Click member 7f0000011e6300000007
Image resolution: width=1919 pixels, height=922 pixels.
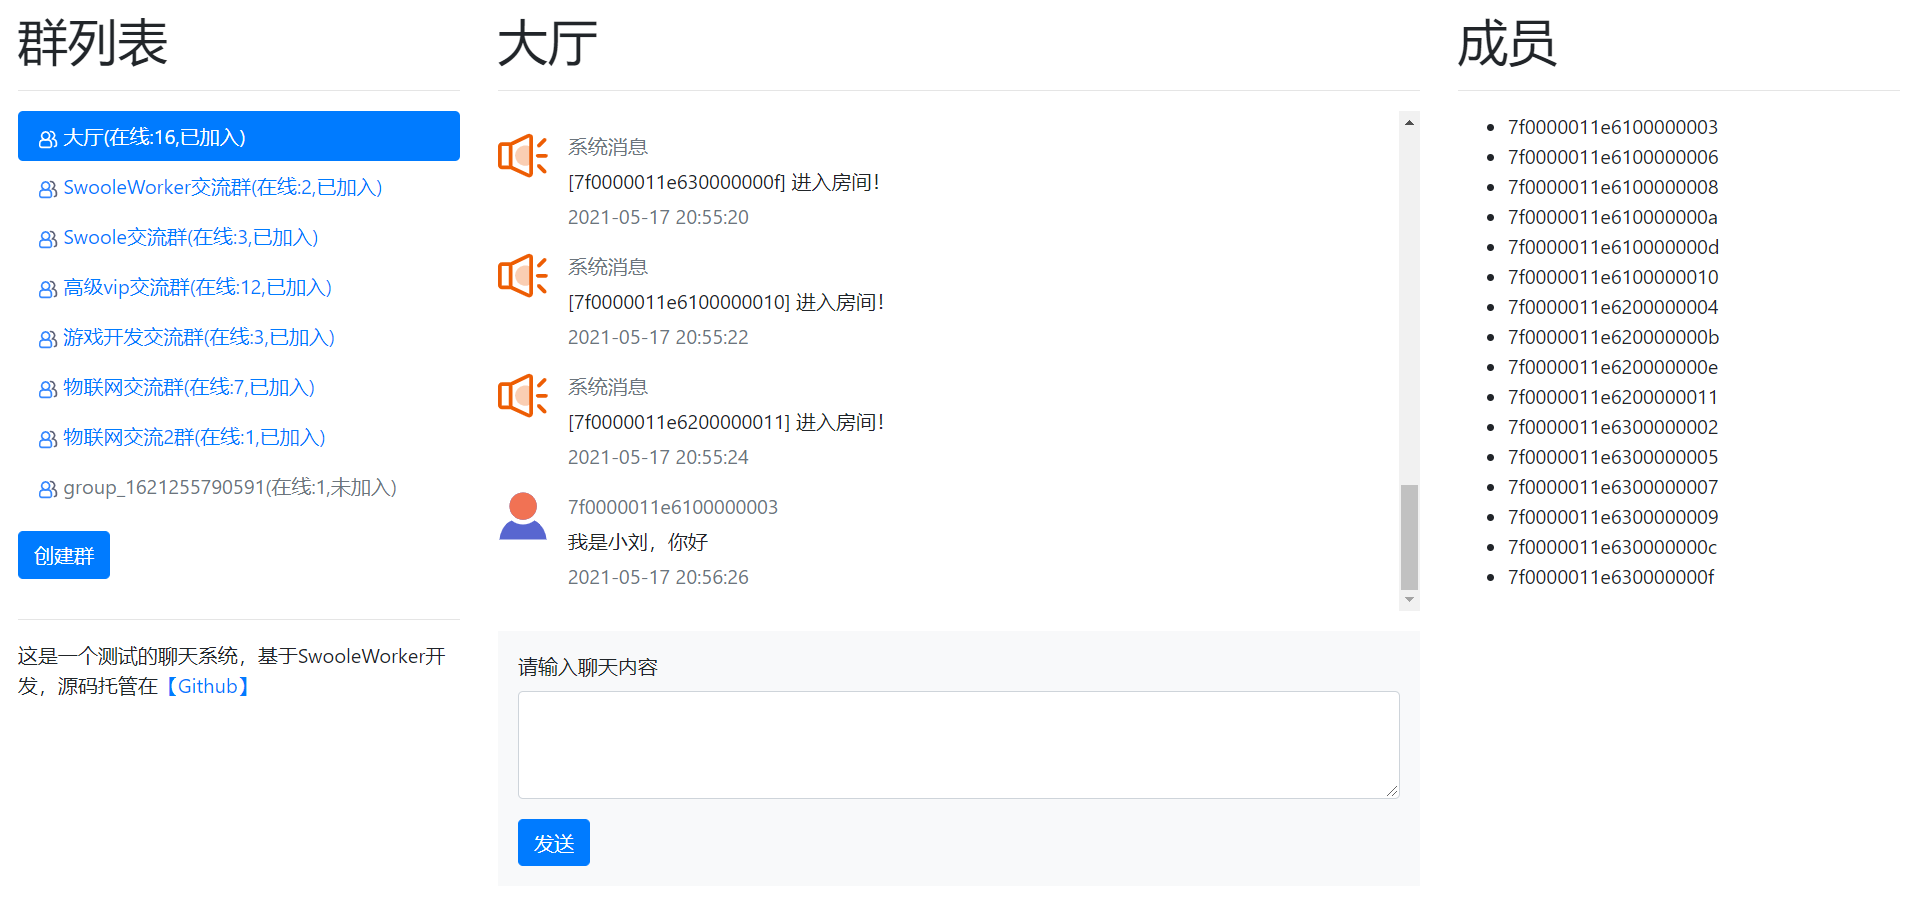1613,487
